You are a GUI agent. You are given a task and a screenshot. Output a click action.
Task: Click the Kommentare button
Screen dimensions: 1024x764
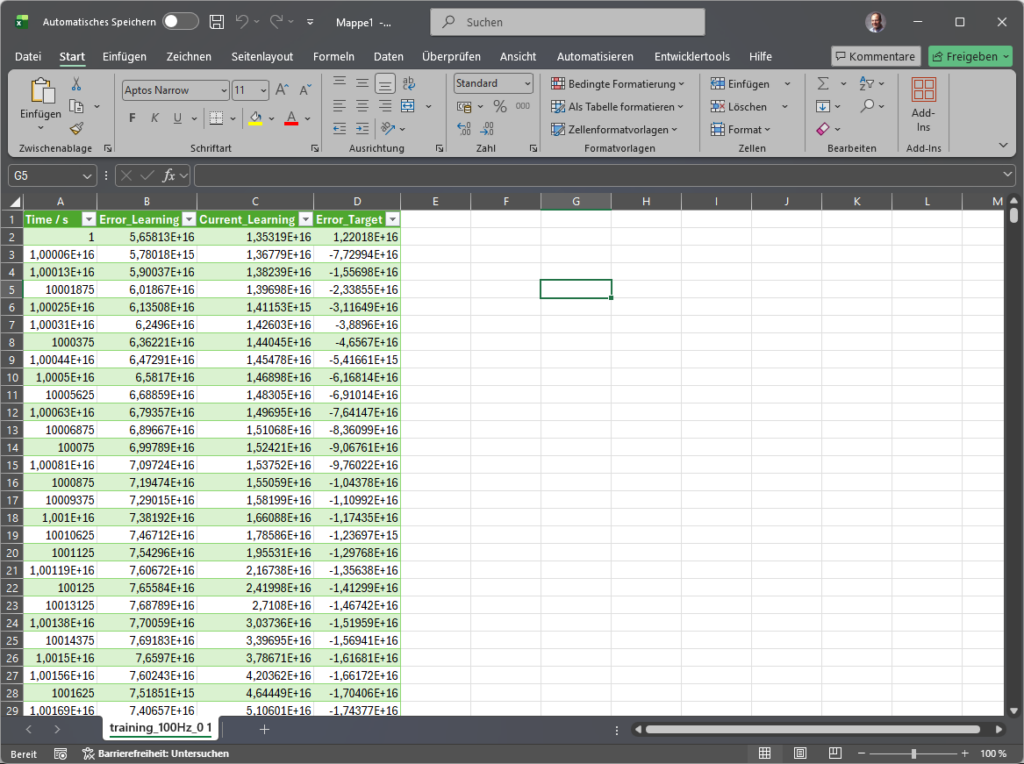click(875, 57)
